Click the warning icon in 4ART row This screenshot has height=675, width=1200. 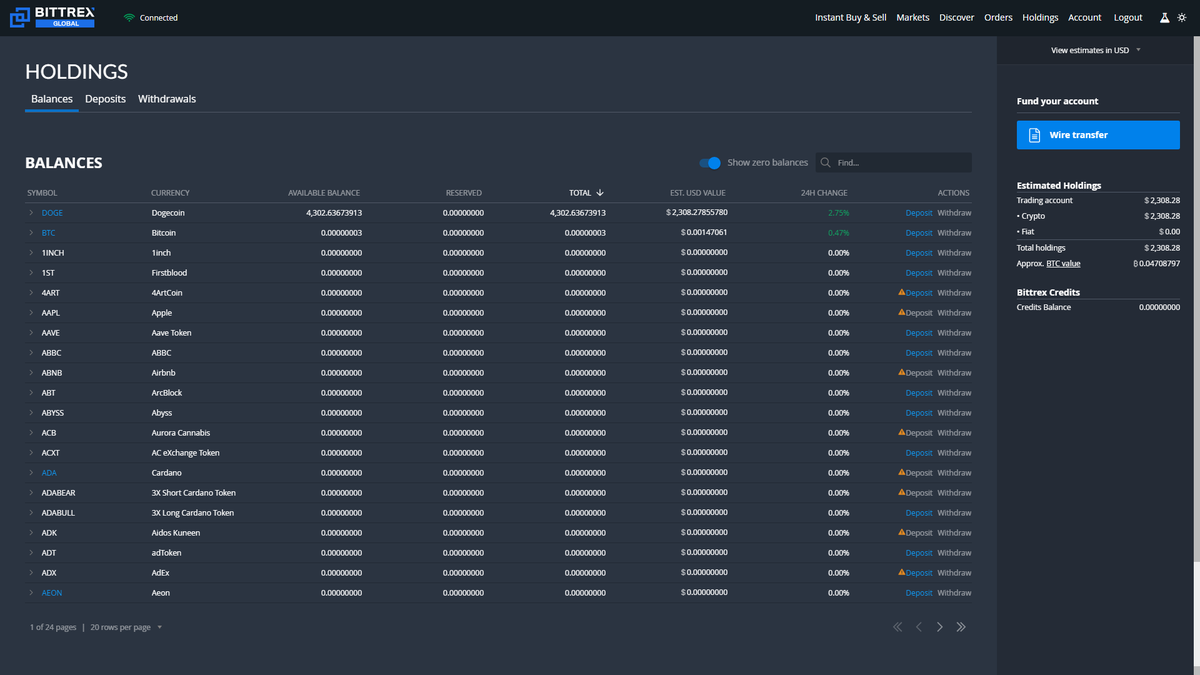901,292
